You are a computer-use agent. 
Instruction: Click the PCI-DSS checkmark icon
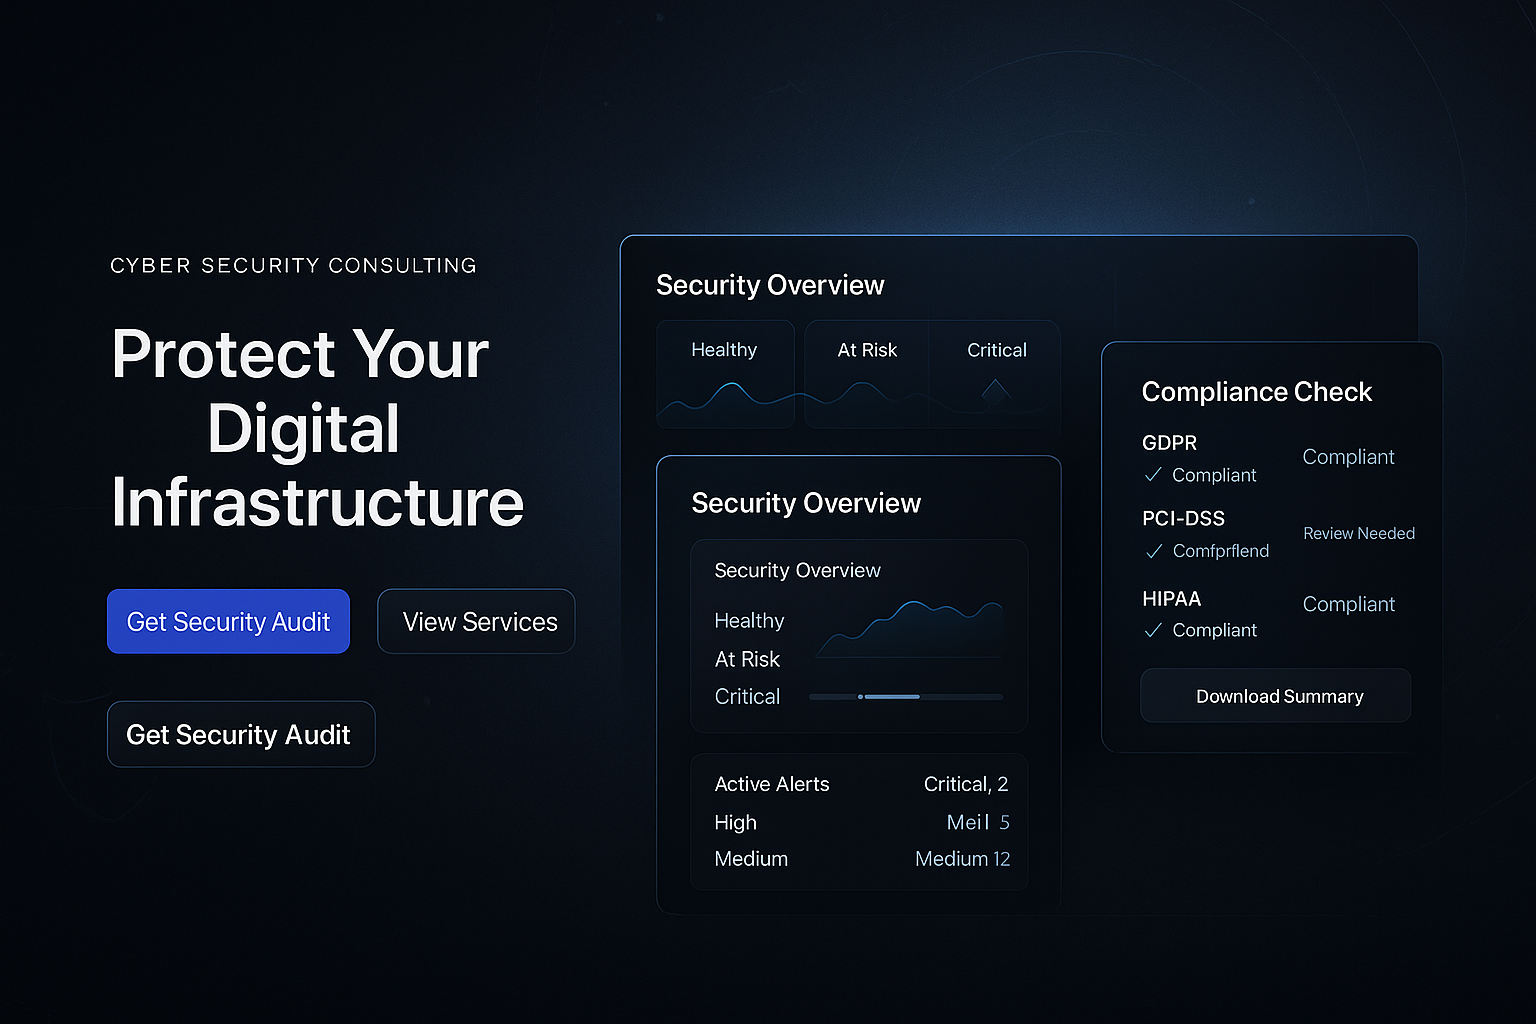(x=1153, y=550)
